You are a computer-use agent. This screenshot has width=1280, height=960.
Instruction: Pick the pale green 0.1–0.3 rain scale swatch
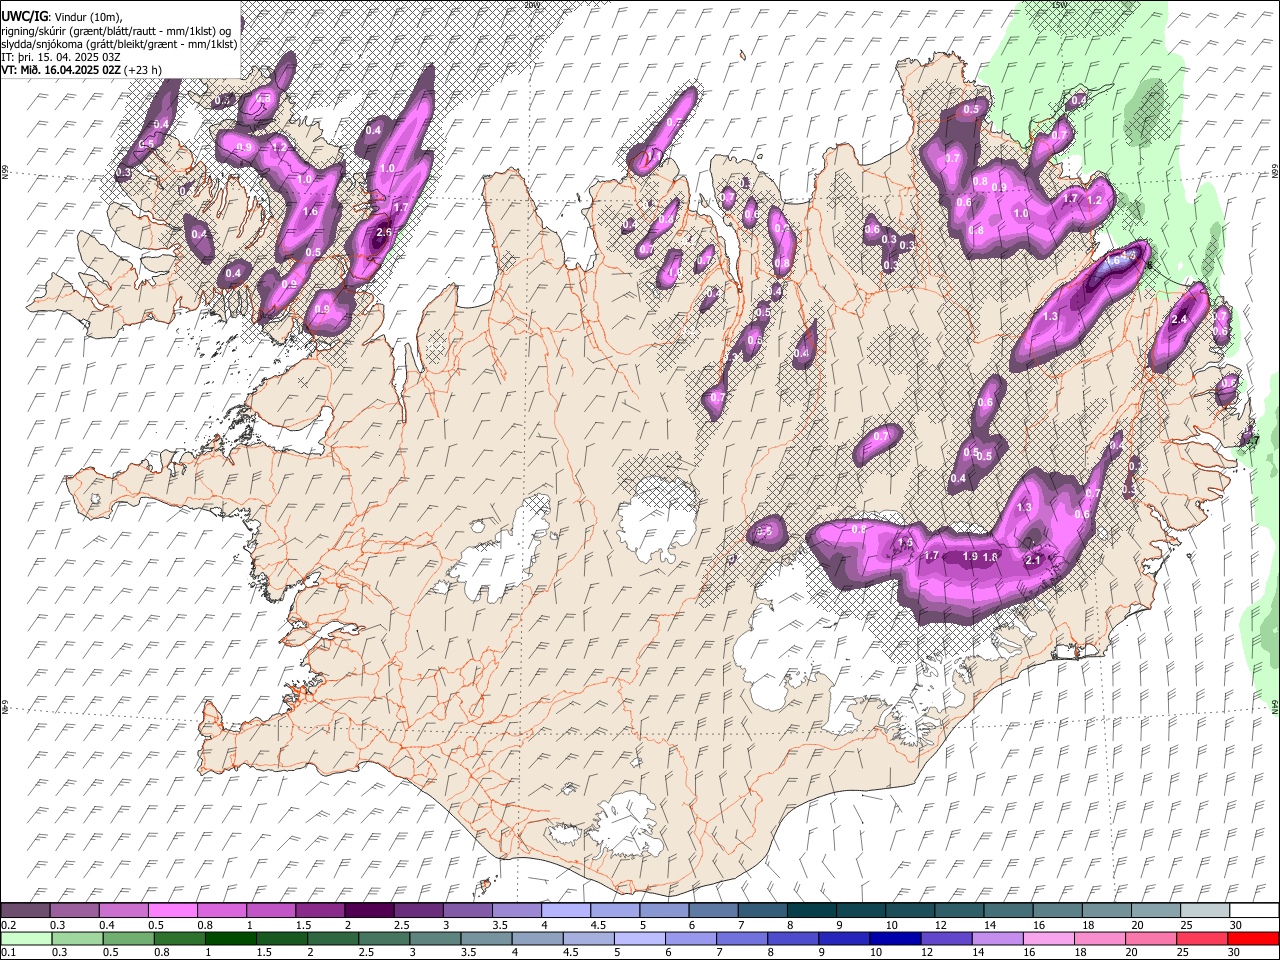(26, 938)
